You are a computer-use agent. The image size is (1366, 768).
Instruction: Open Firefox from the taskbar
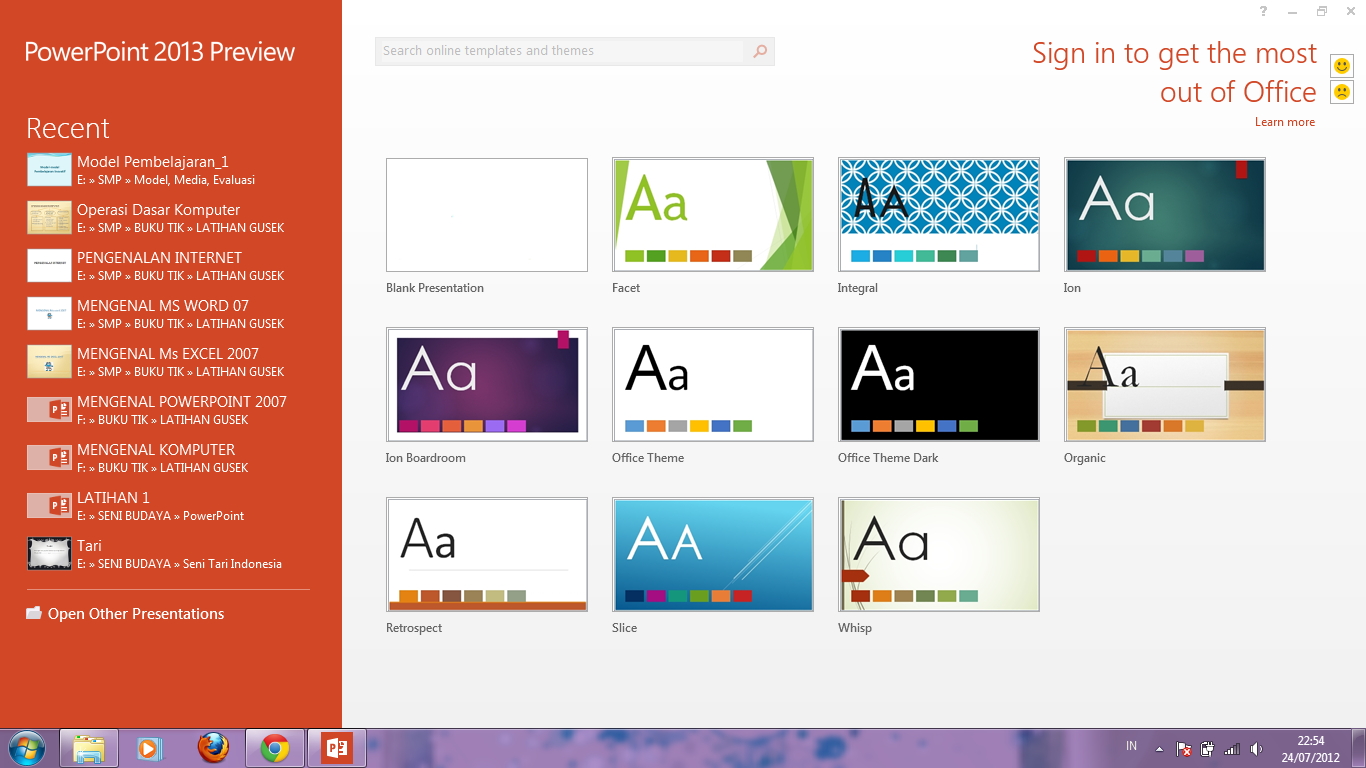[x=212, y=747]
